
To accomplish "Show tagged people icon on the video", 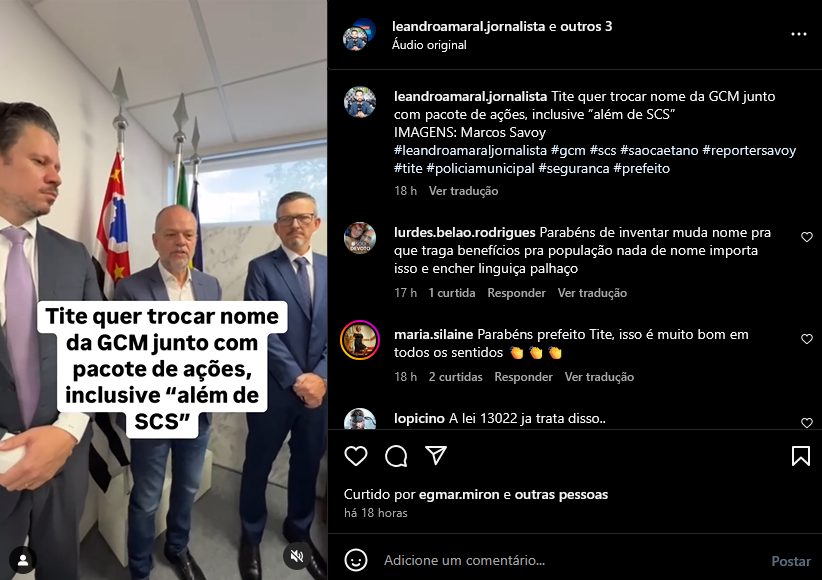I will point(23,560).
